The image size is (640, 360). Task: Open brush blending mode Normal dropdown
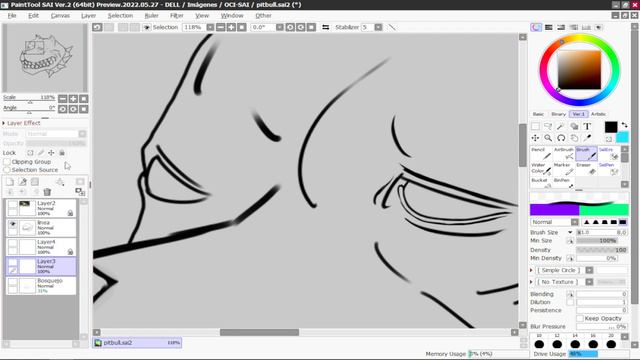tap(574, 222)
